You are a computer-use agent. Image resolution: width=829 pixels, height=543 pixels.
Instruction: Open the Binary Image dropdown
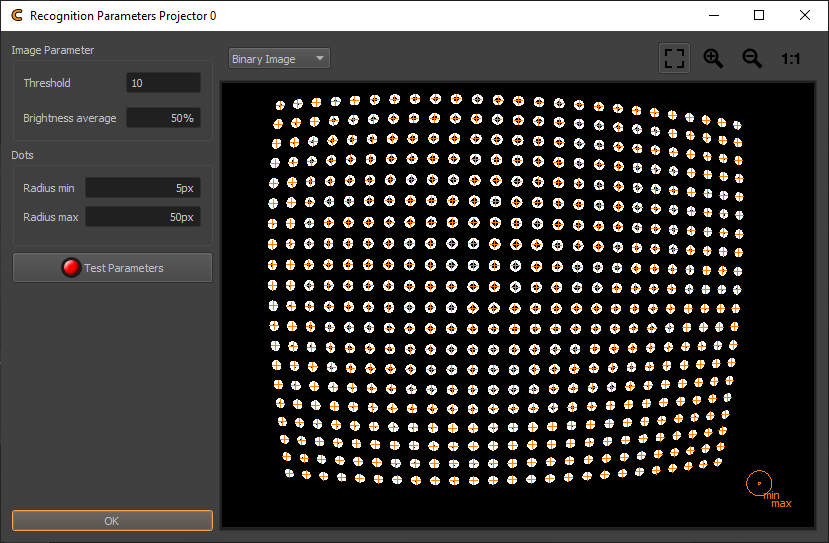pos(279,59)
